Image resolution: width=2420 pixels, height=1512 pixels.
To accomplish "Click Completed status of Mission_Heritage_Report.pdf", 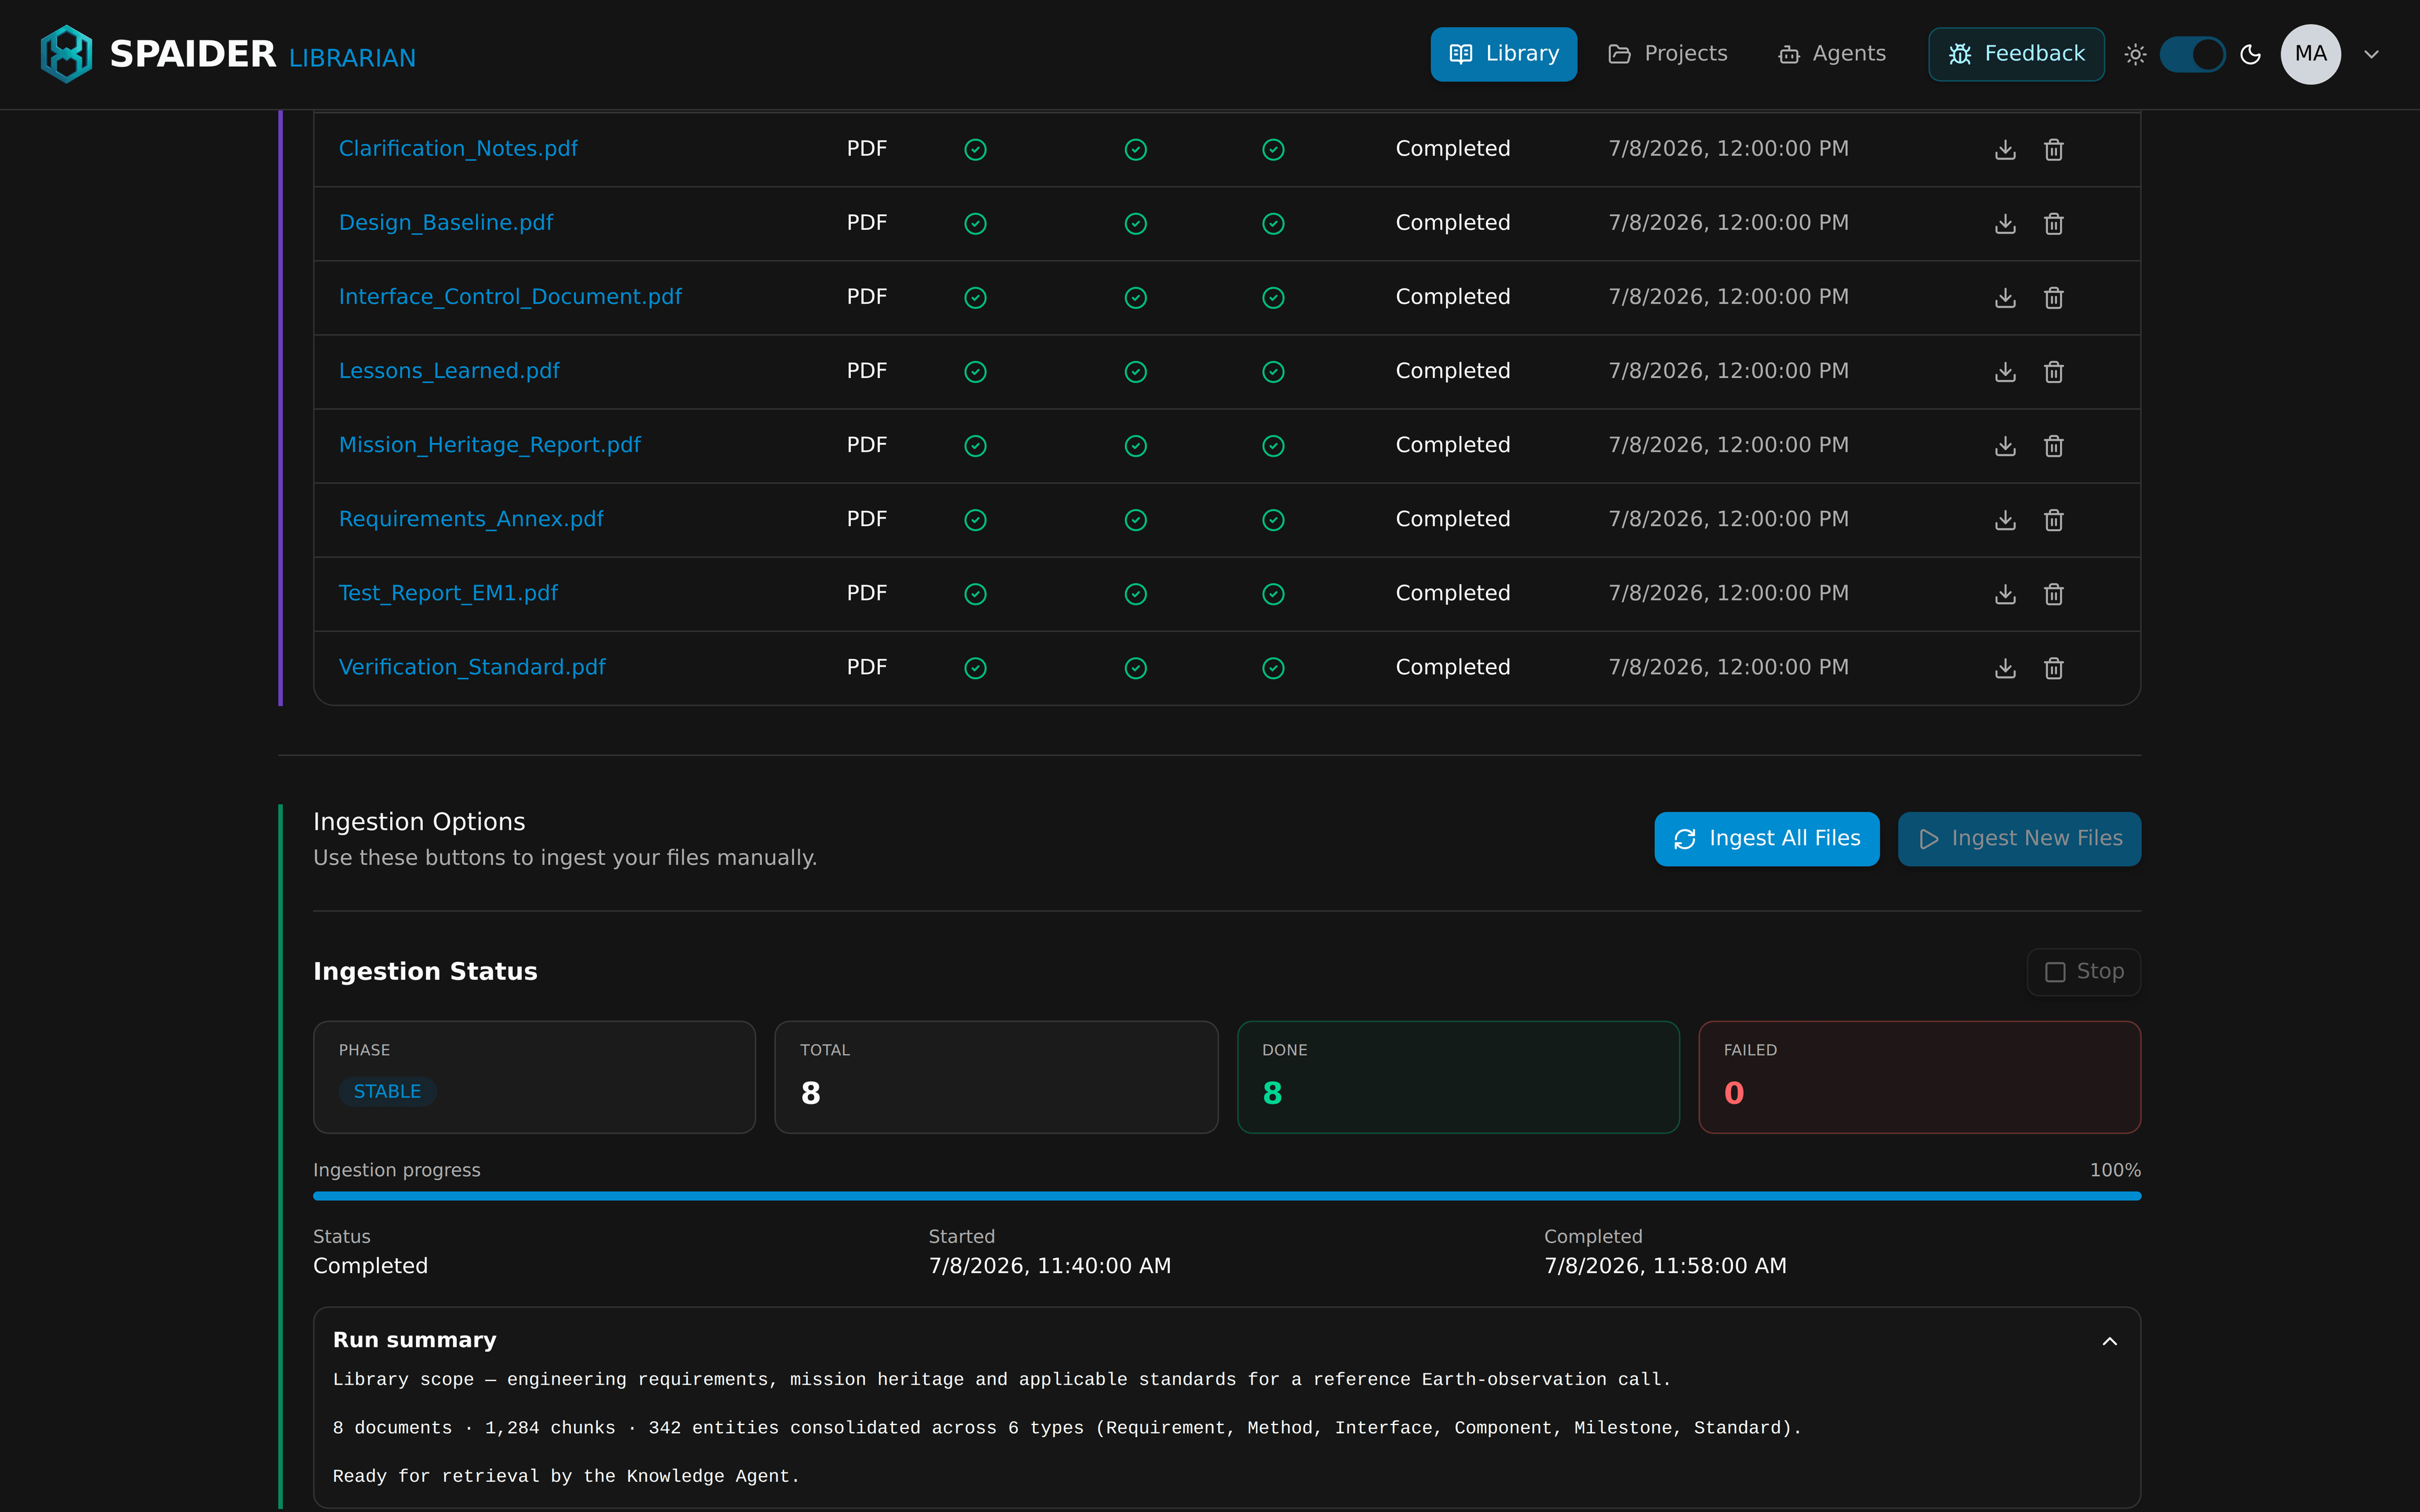I will [x=1453, y=445].
